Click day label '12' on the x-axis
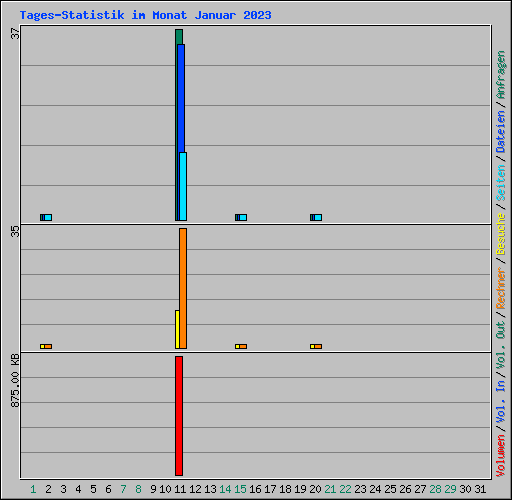This screenshot has width=512, height=500. click(195, 489)
